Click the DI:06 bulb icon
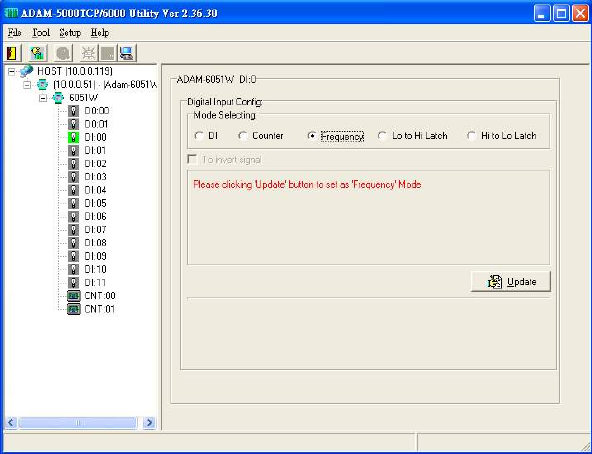This screenshot has height=454, width=592. click(73, 217)
